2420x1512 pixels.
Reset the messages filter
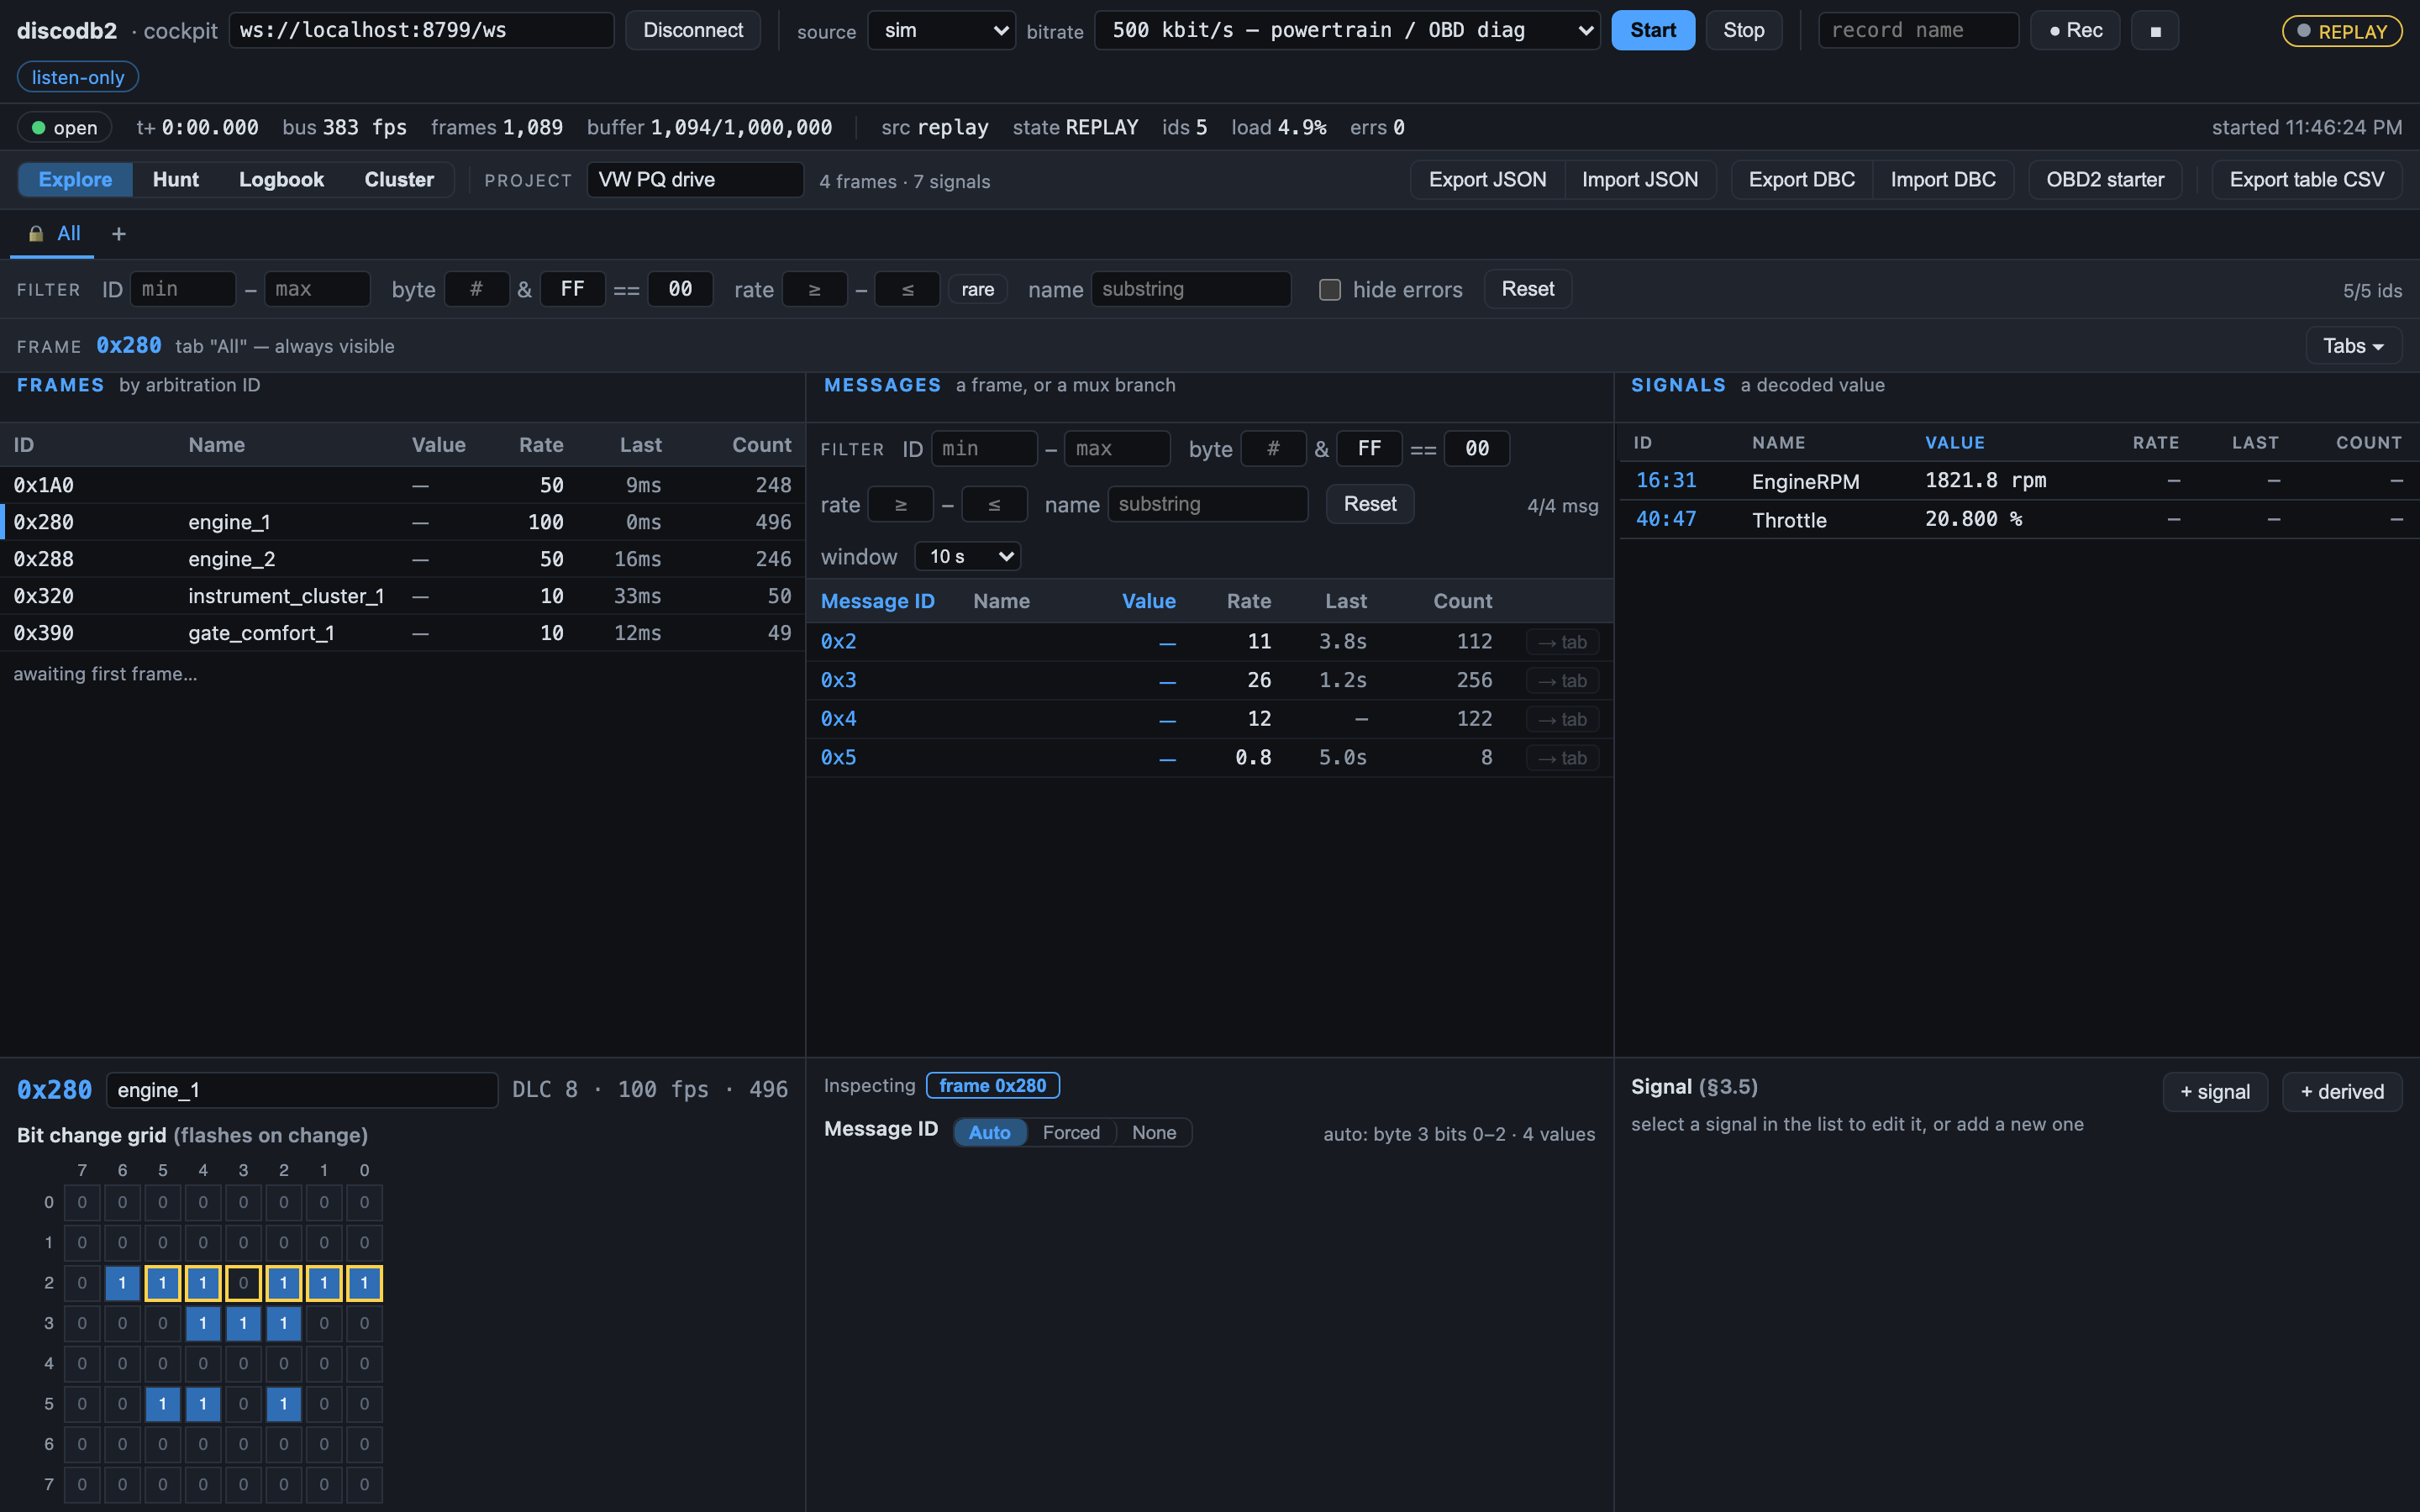coord(1370,504)
